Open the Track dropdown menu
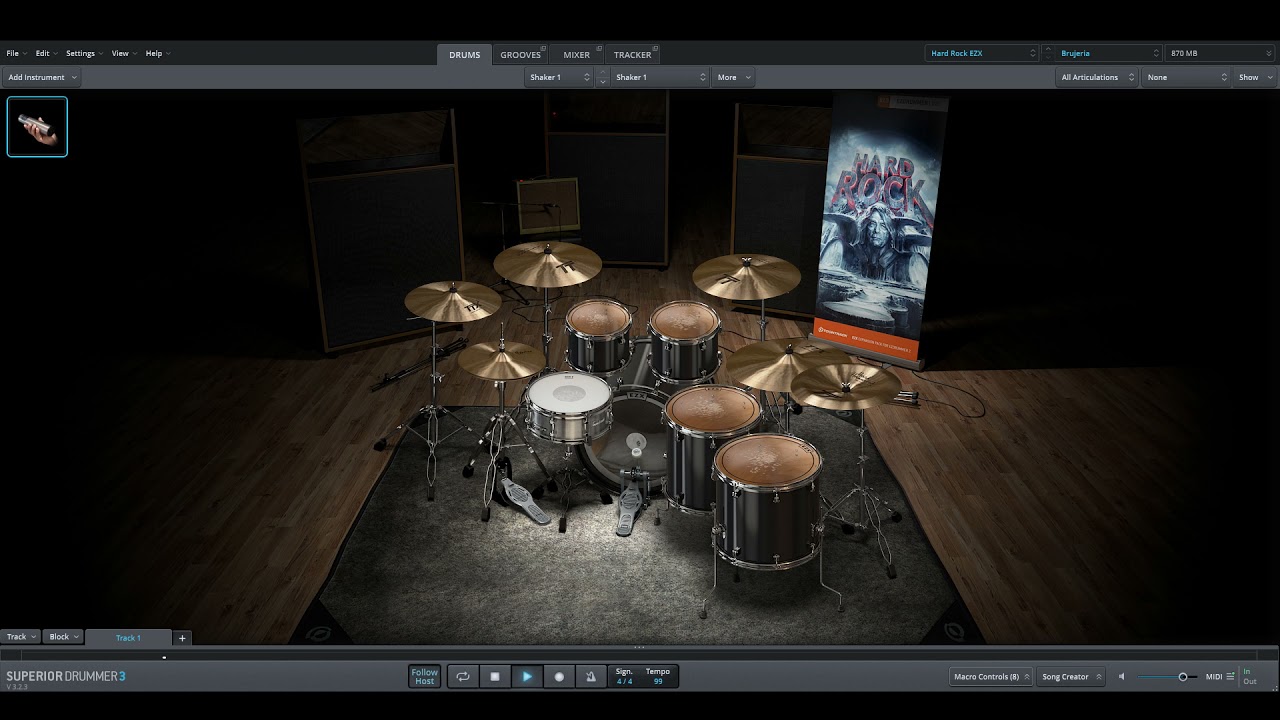This screenshot has width=1280, height=720. point(21,637)
